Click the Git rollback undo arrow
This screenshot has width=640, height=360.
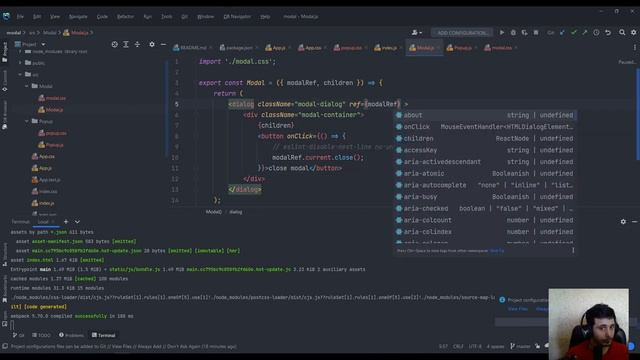pyautogui.click(x=608, y=32)
